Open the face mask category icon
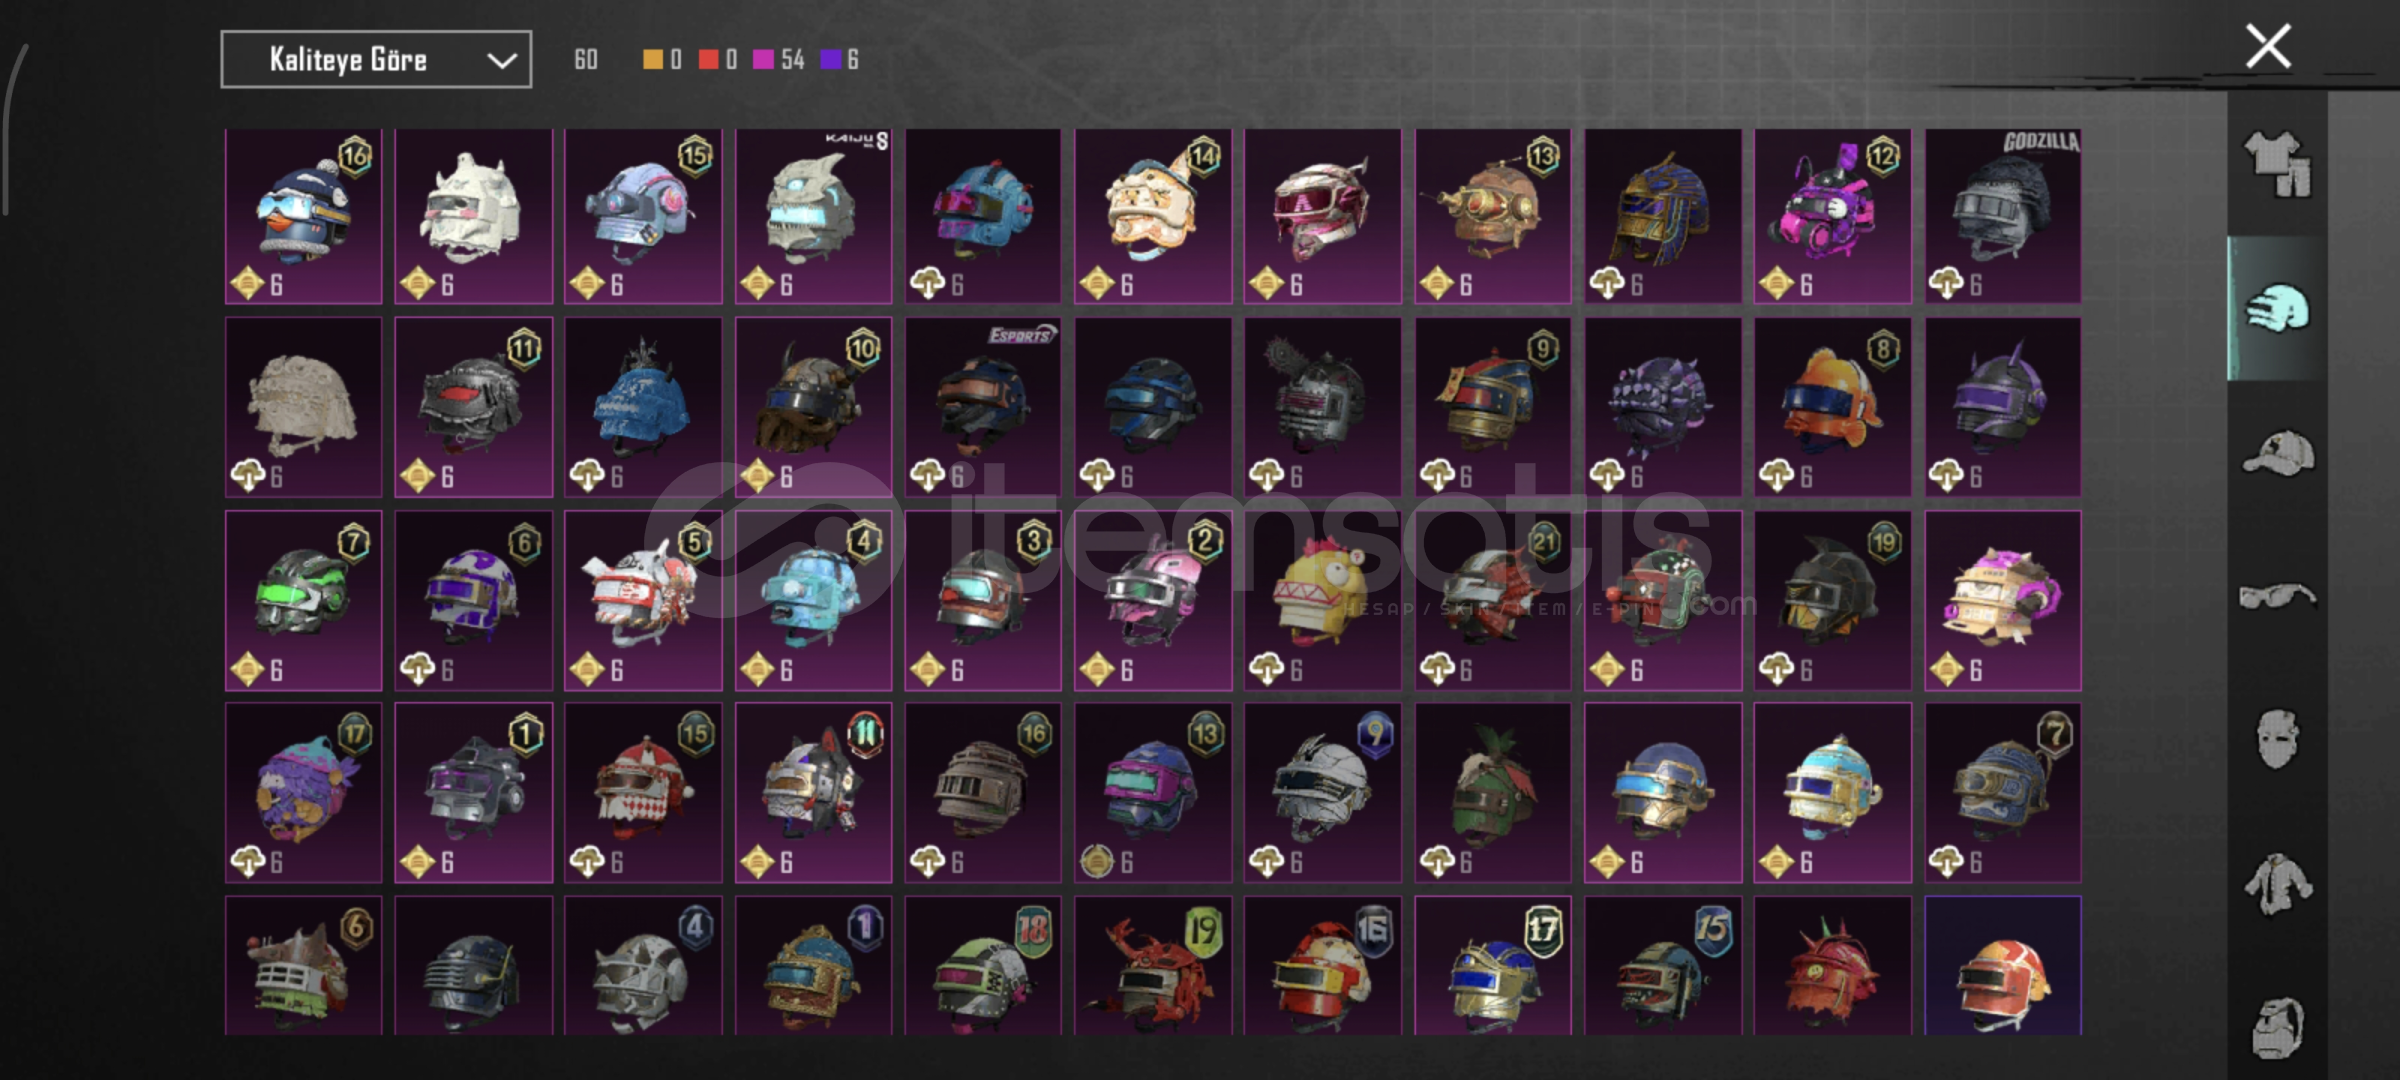Screen dimensions: 2400x1080 pyautogui.click(x=2278, y=740)
